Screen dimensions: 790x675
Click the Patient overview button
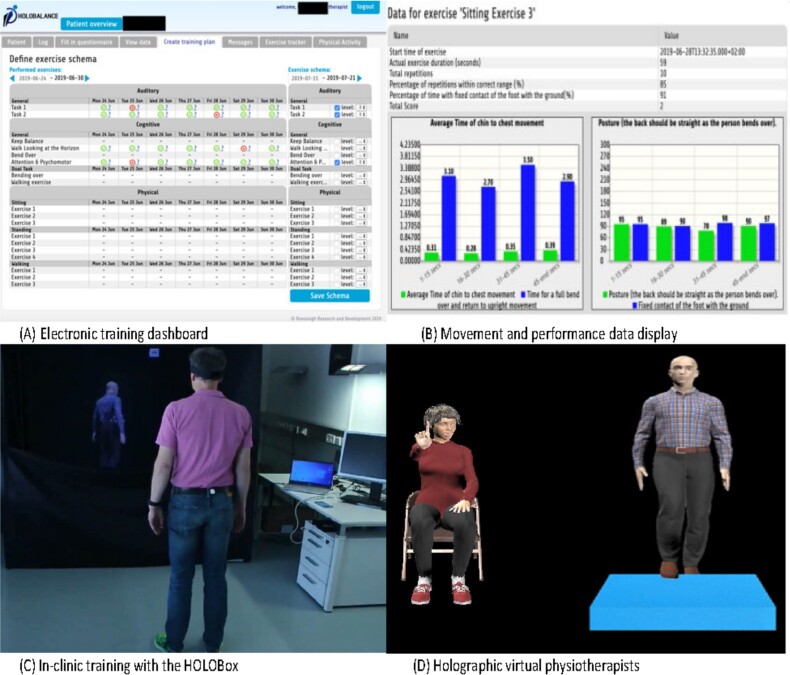coord(91,24)
